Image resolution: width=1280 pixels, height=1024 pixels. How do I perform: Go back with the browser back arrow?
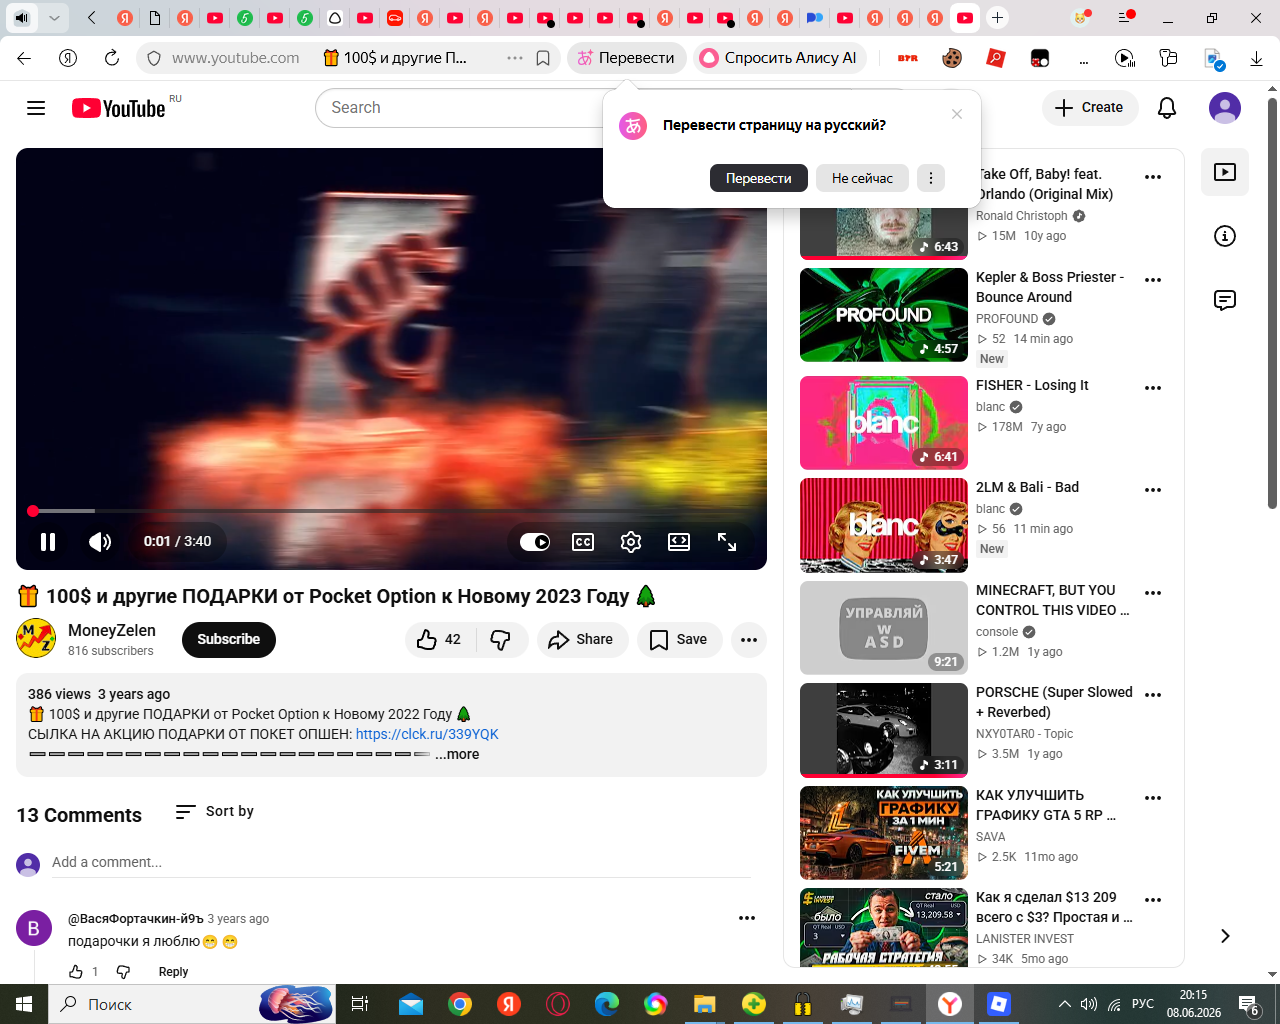point(24,58)
